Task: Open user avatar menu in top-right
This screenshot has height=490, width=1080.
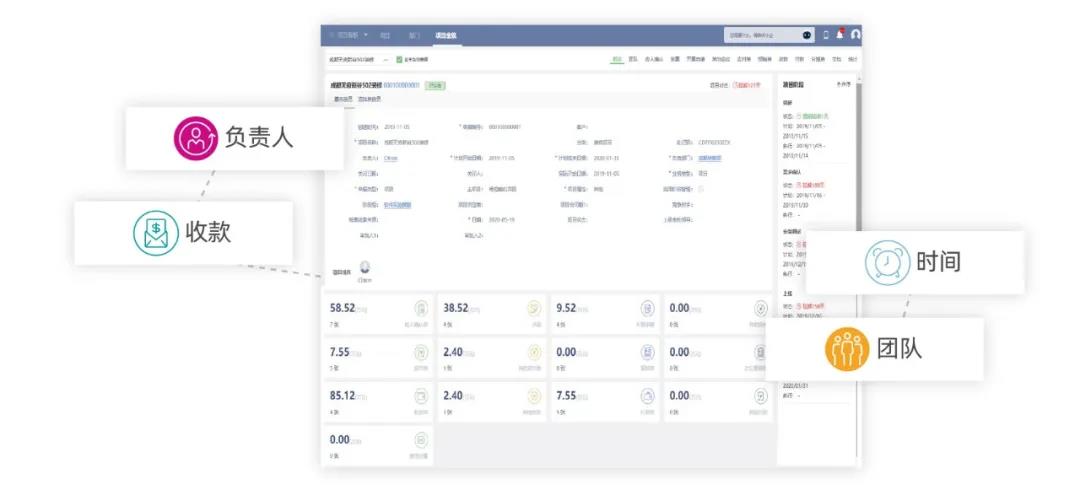Action: coord(855,35)
